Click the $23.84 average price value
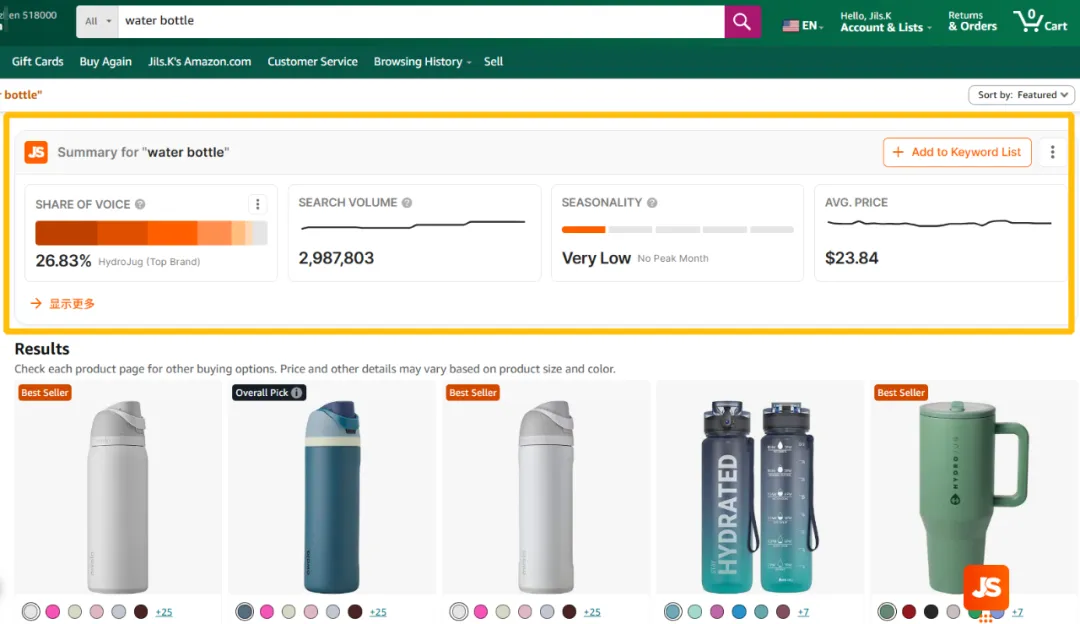 pyautogui.click(x=851, y=258)
